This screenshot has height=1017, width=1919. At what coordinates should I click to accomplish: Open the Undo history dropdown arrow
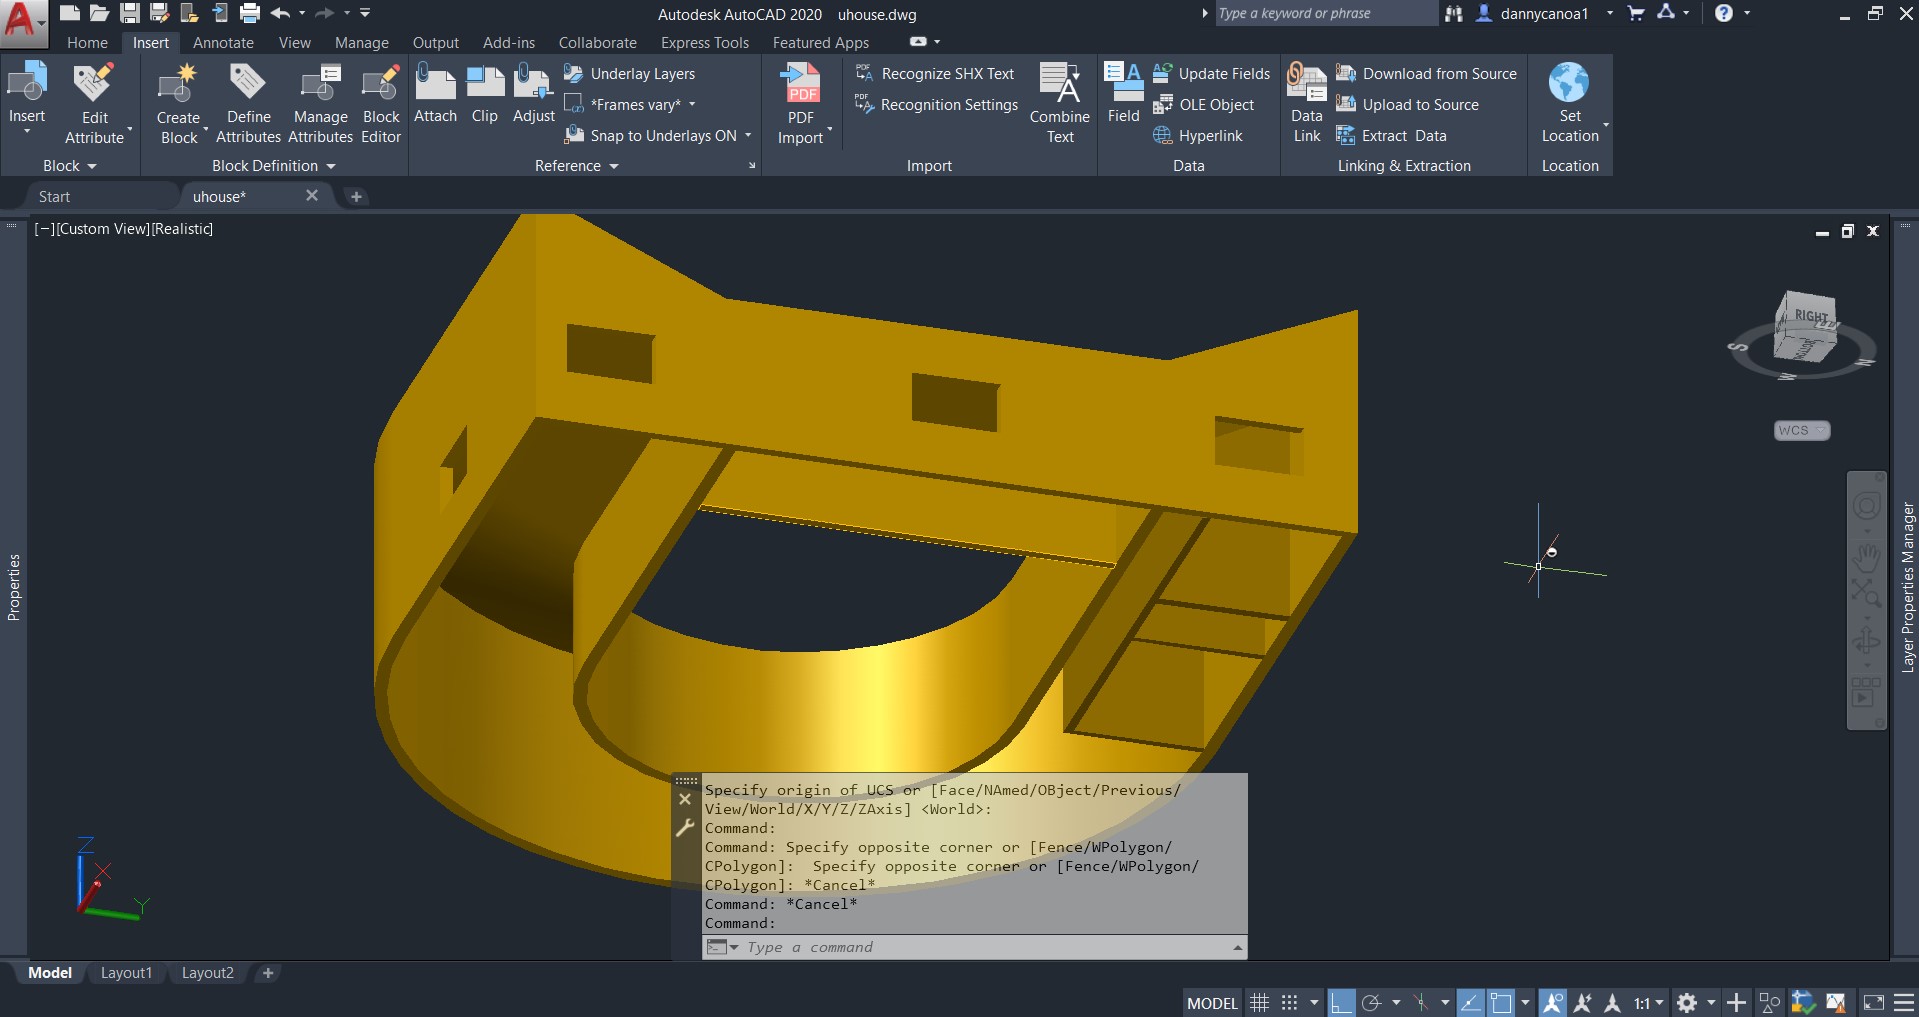tap(302, 13)
